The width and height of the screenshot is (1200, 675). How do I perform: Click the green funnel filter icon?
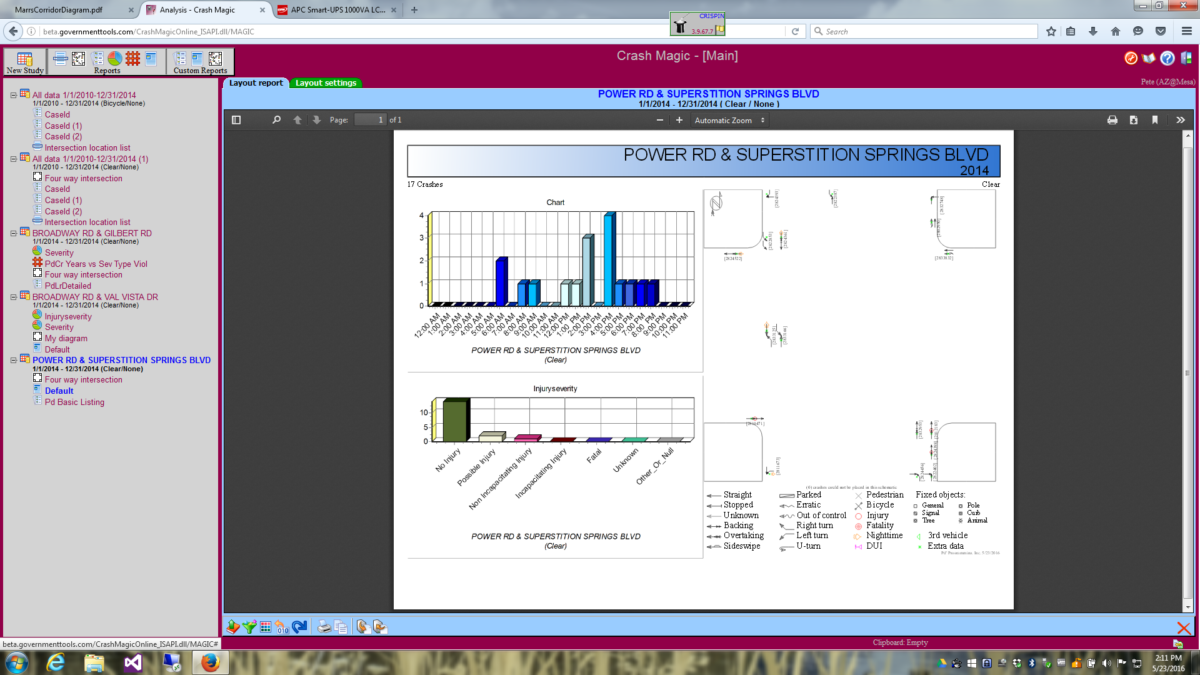click(x=249, y=627)
